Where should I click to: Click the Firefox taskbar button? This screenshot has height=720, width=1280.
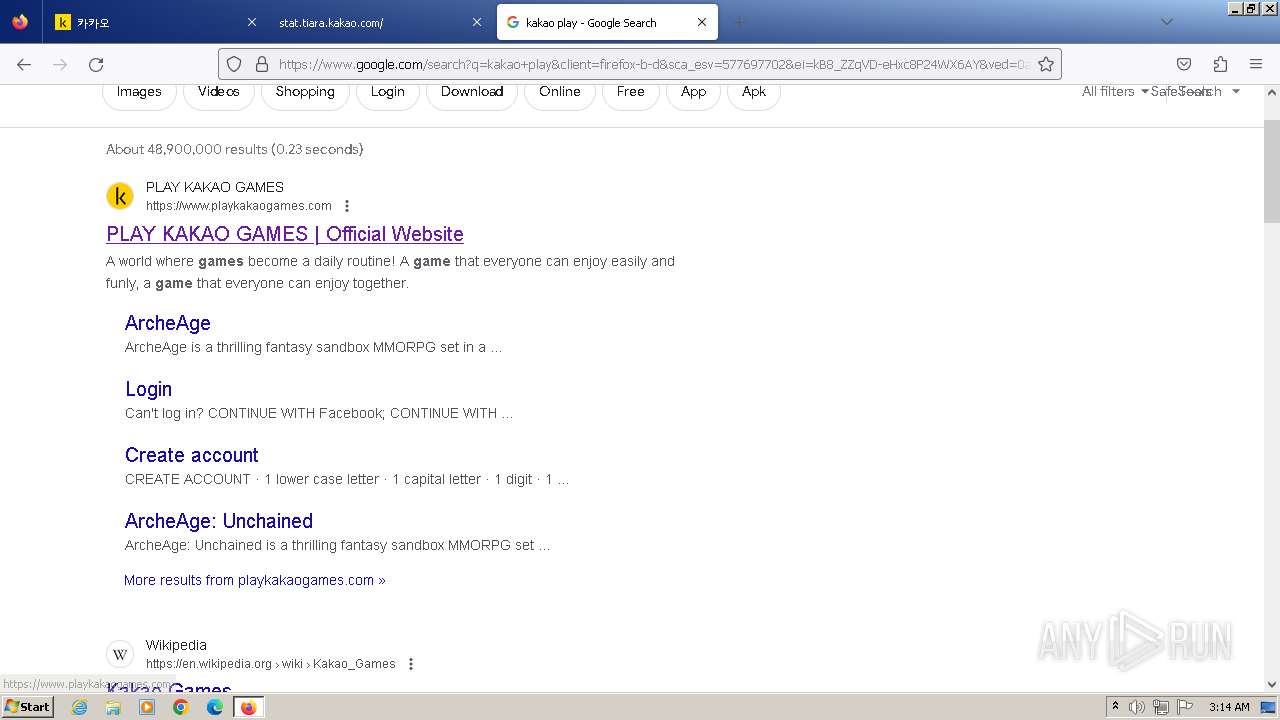[248, 707]
